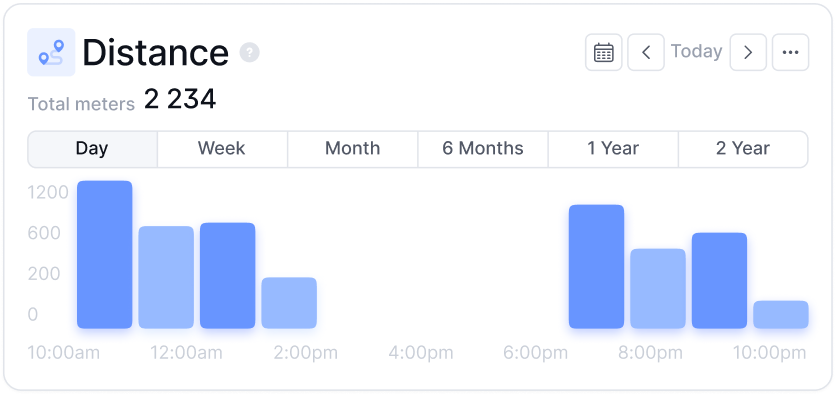The image size is (836, 395).
Task: Switch to the Month range tab
Action: click(x=352, y=149)
